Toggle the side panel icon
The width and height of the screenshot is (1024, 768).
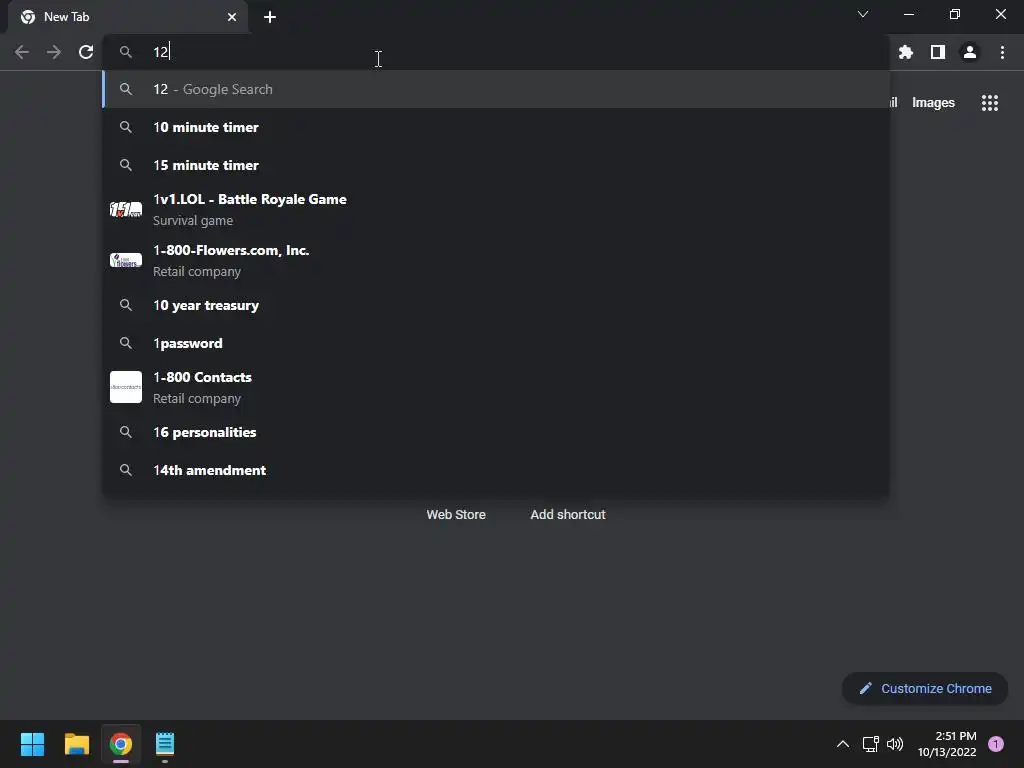pos(938,52)
